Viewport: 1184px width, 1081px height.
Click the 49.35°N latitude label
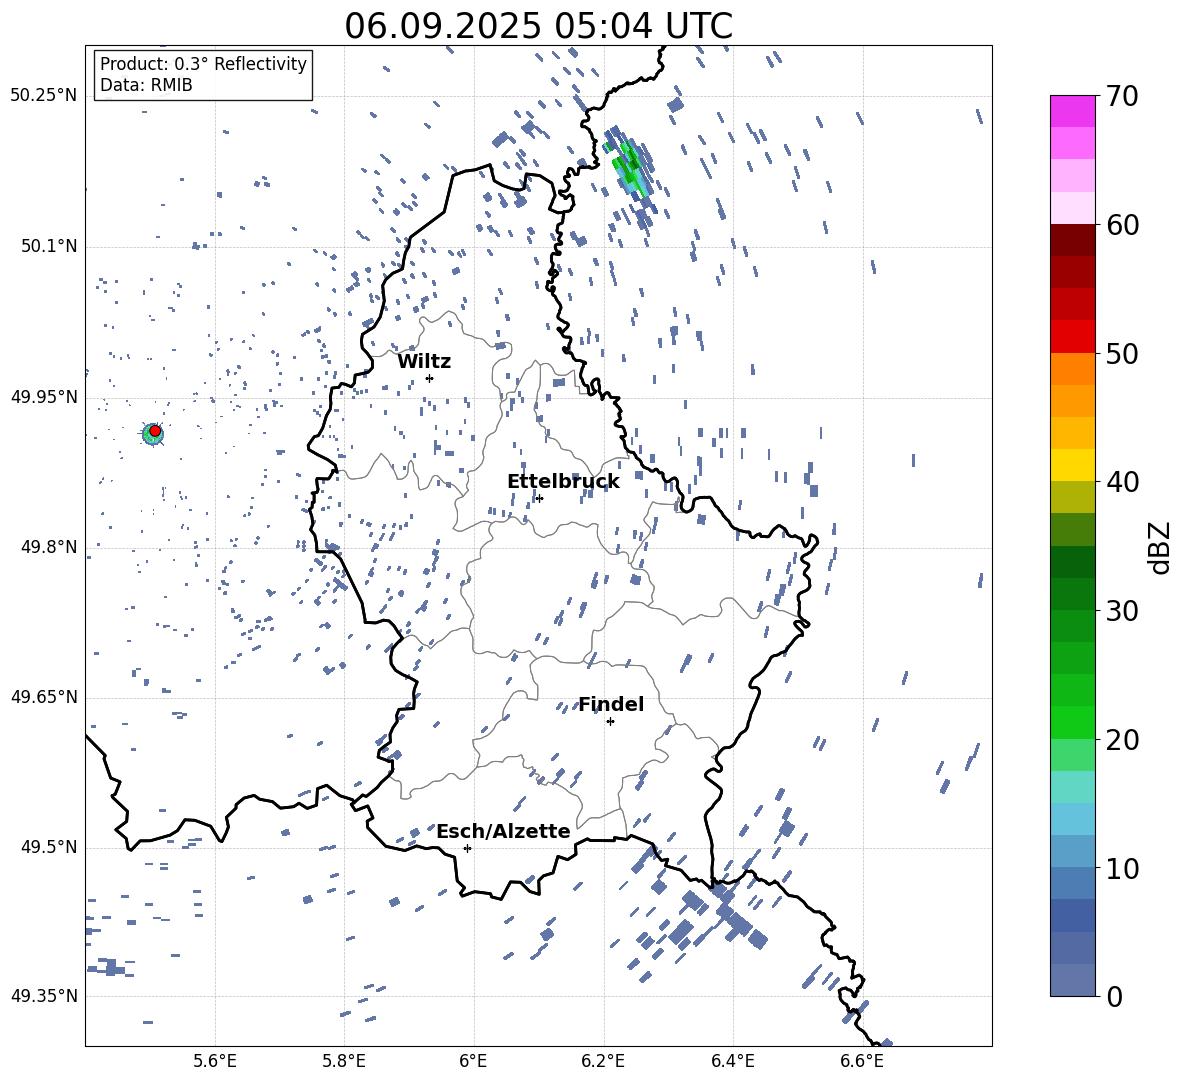pyautogui.click(x=45, y=996)
